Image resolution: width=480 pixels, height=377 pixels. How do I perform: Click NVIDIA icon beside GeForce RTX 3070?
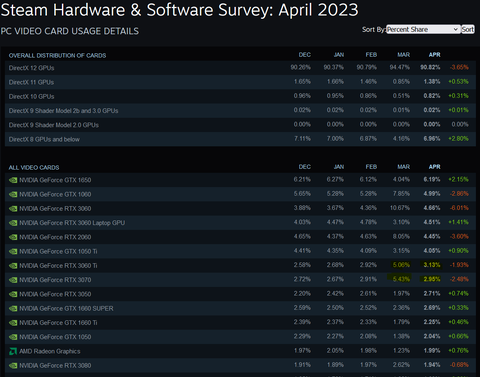pos(13,280)
